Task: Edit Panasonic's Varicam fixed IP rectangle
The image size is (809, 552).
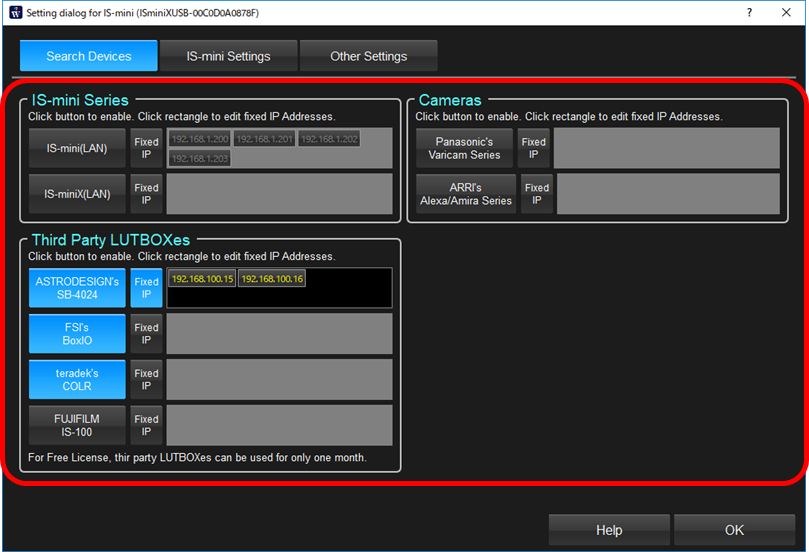Action: coord(667,148)
